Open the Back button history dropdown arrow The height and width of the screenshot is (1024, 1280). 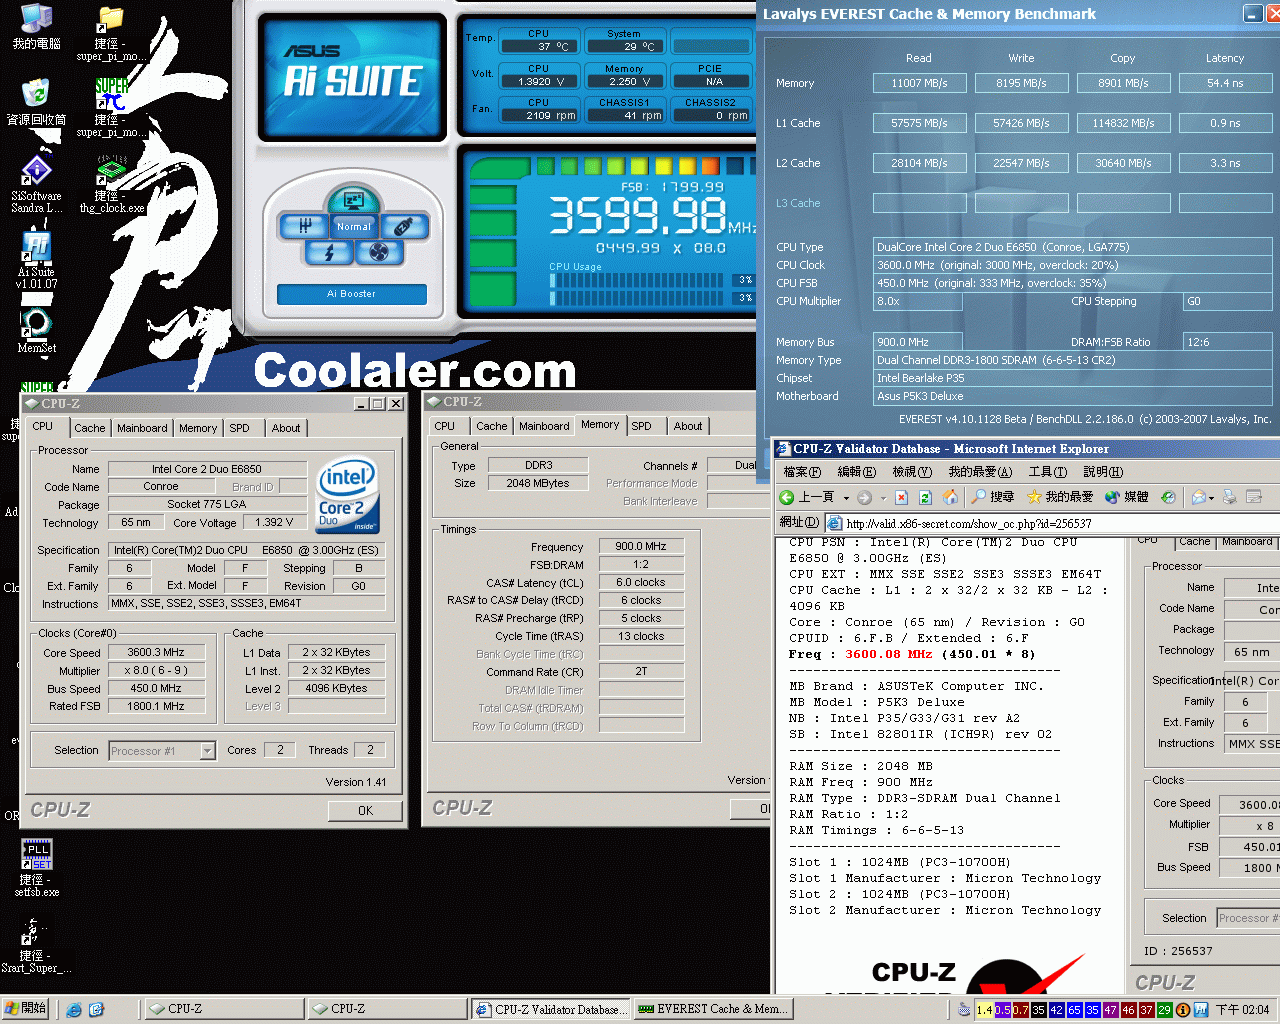tap(846, 497)
